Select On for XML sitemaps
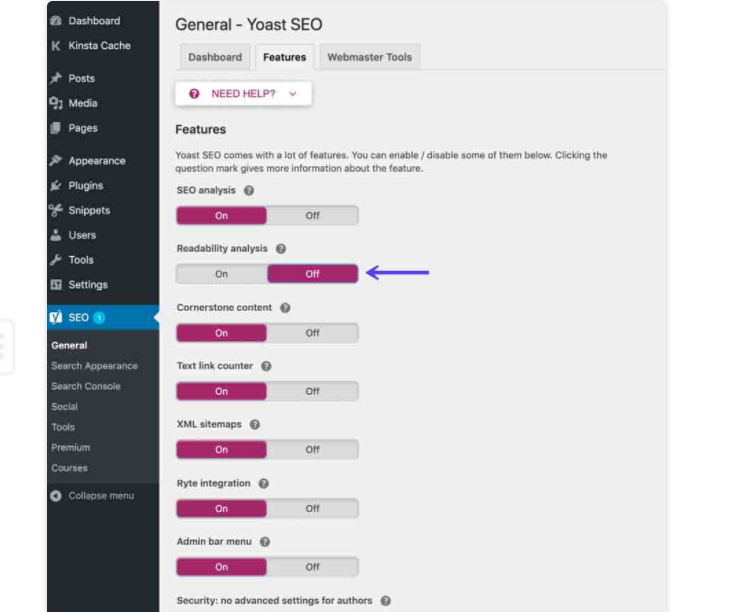 (222, 449)
